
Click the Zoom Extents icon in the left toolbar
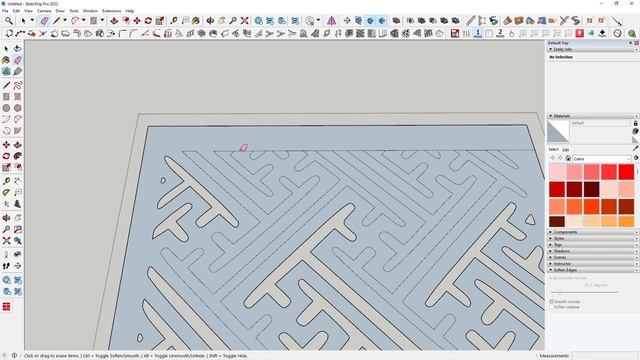click(6, 241)
